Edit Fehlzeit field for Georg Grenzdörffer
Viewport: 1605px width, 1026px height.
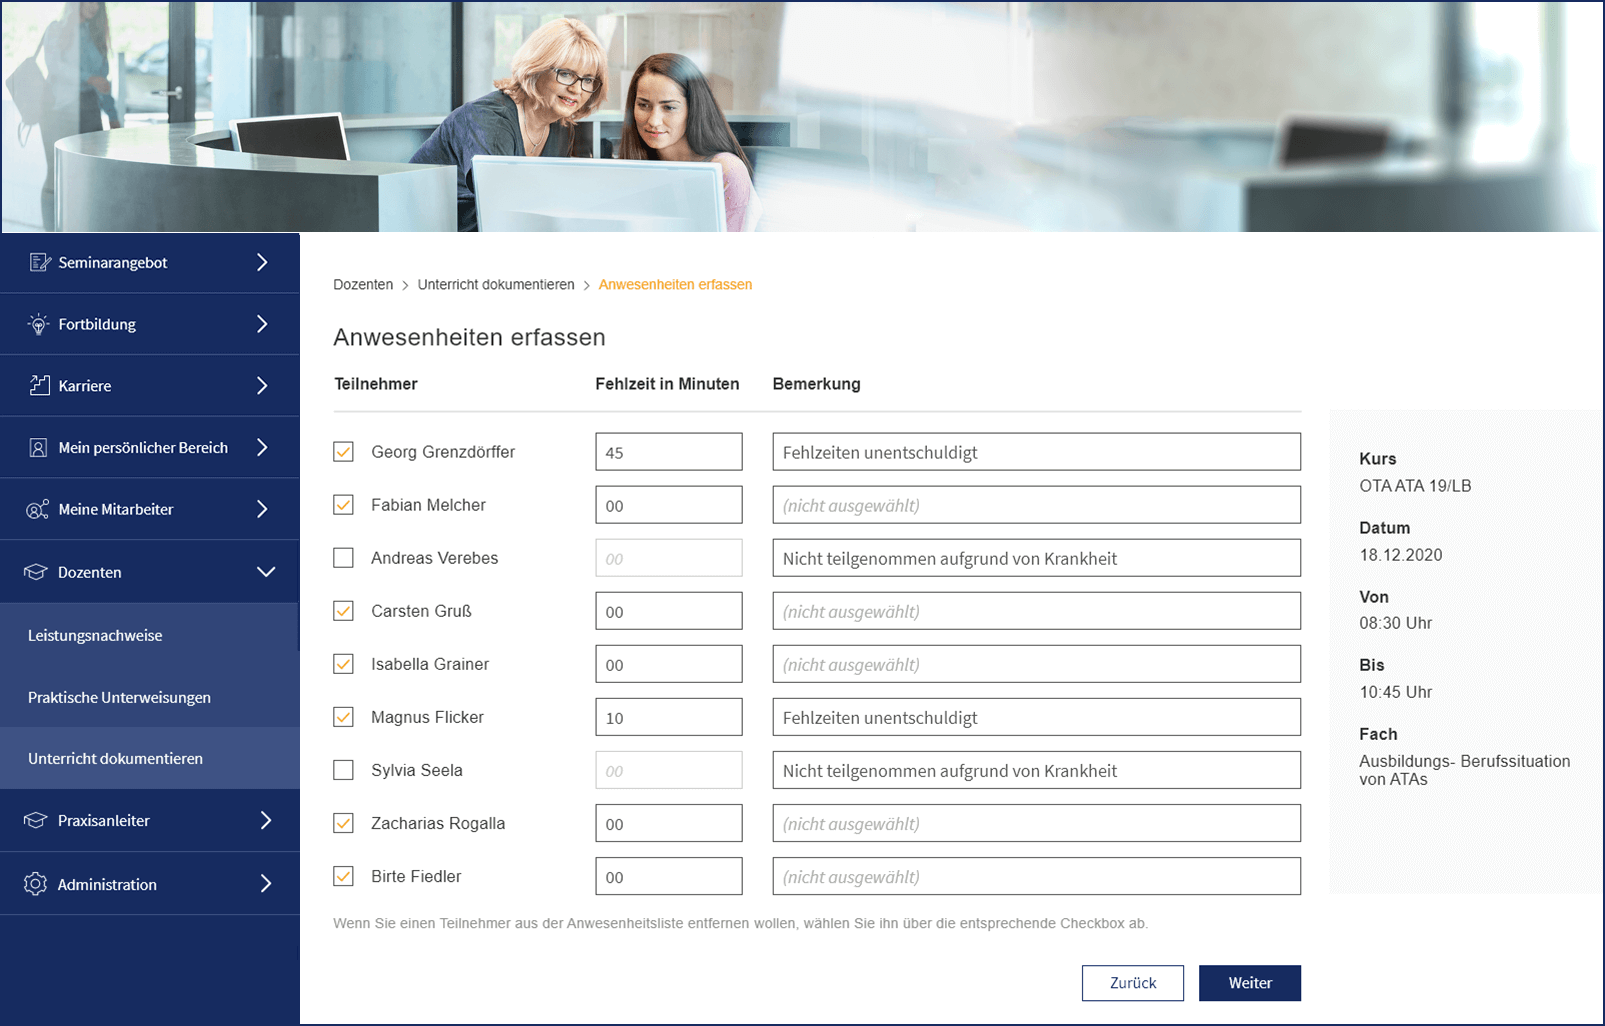pos(669,452)
